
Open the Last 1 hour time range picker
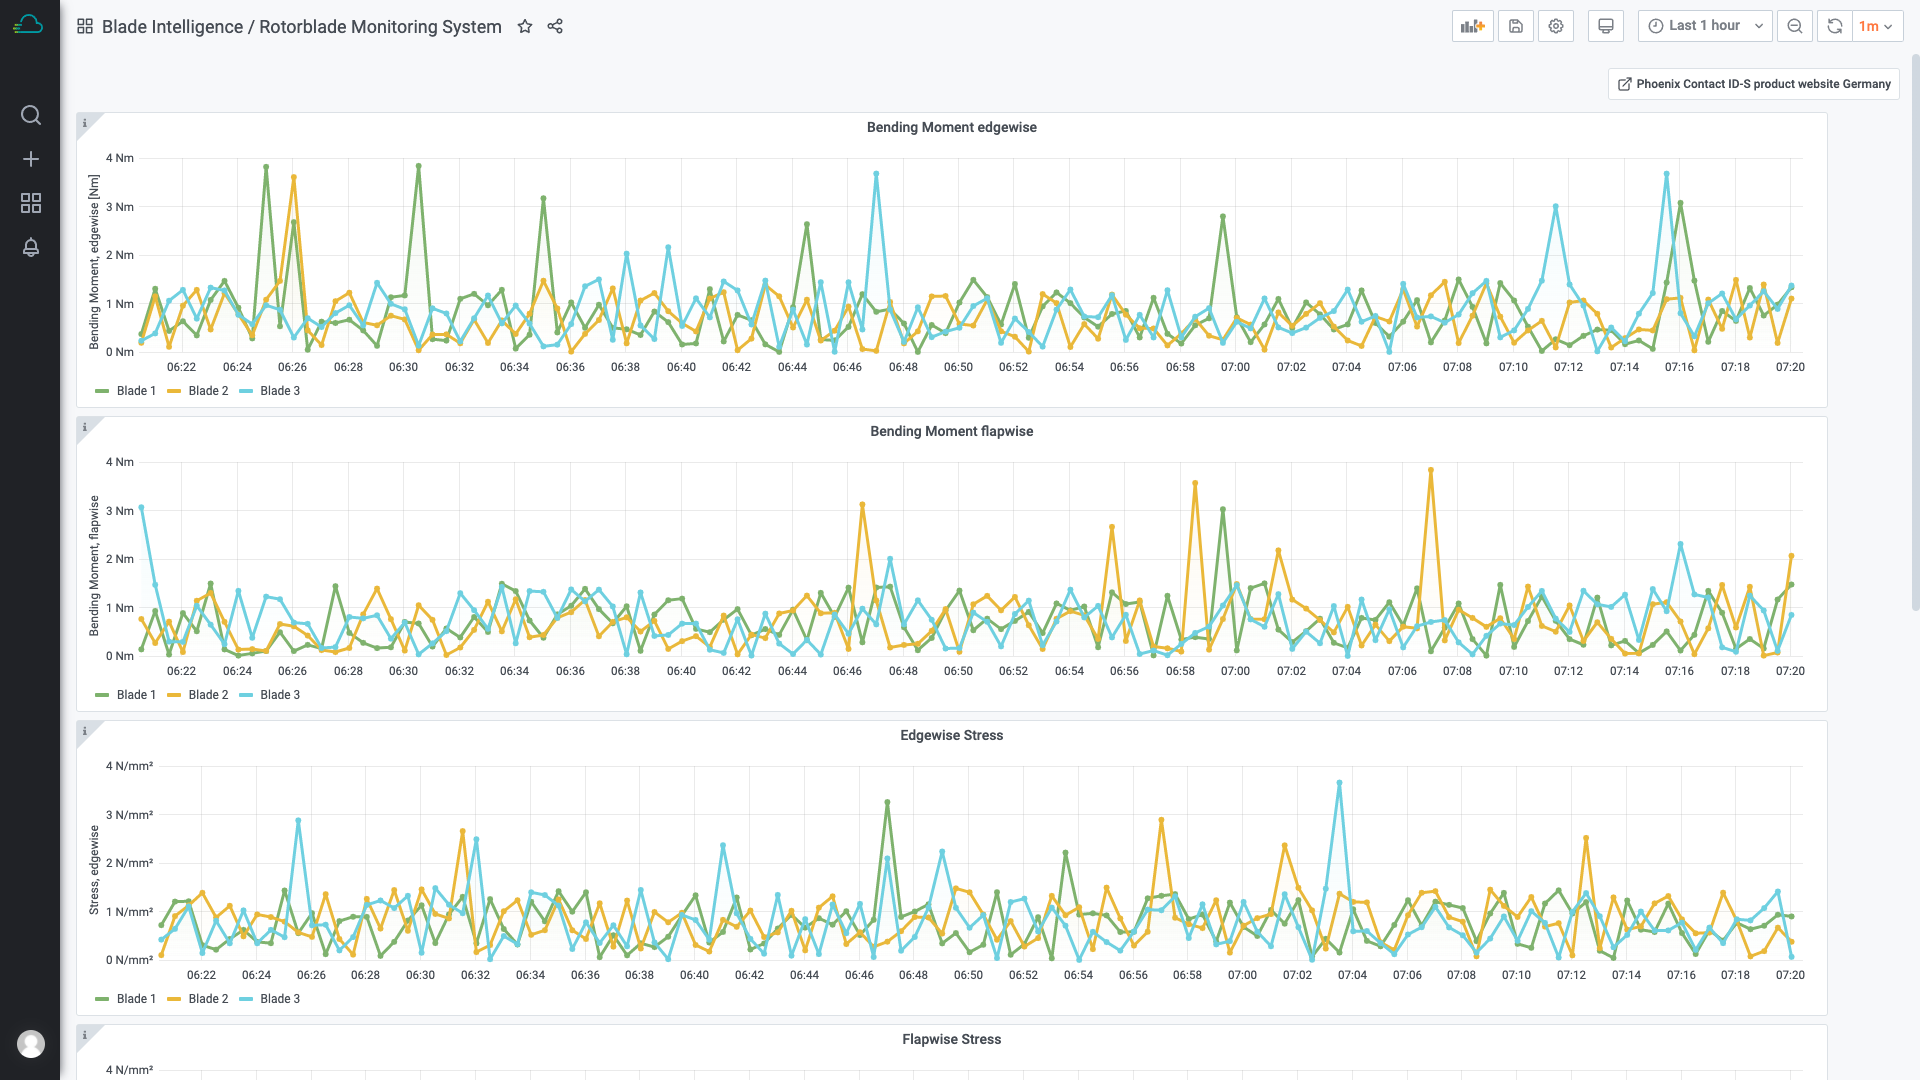pos(1703,26)
